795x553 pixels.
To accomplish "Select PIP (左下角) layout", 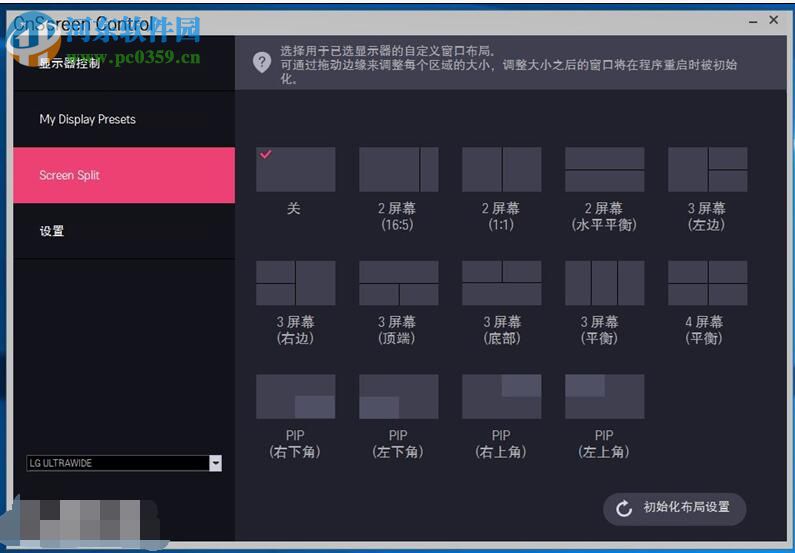I will coord(399,396).
